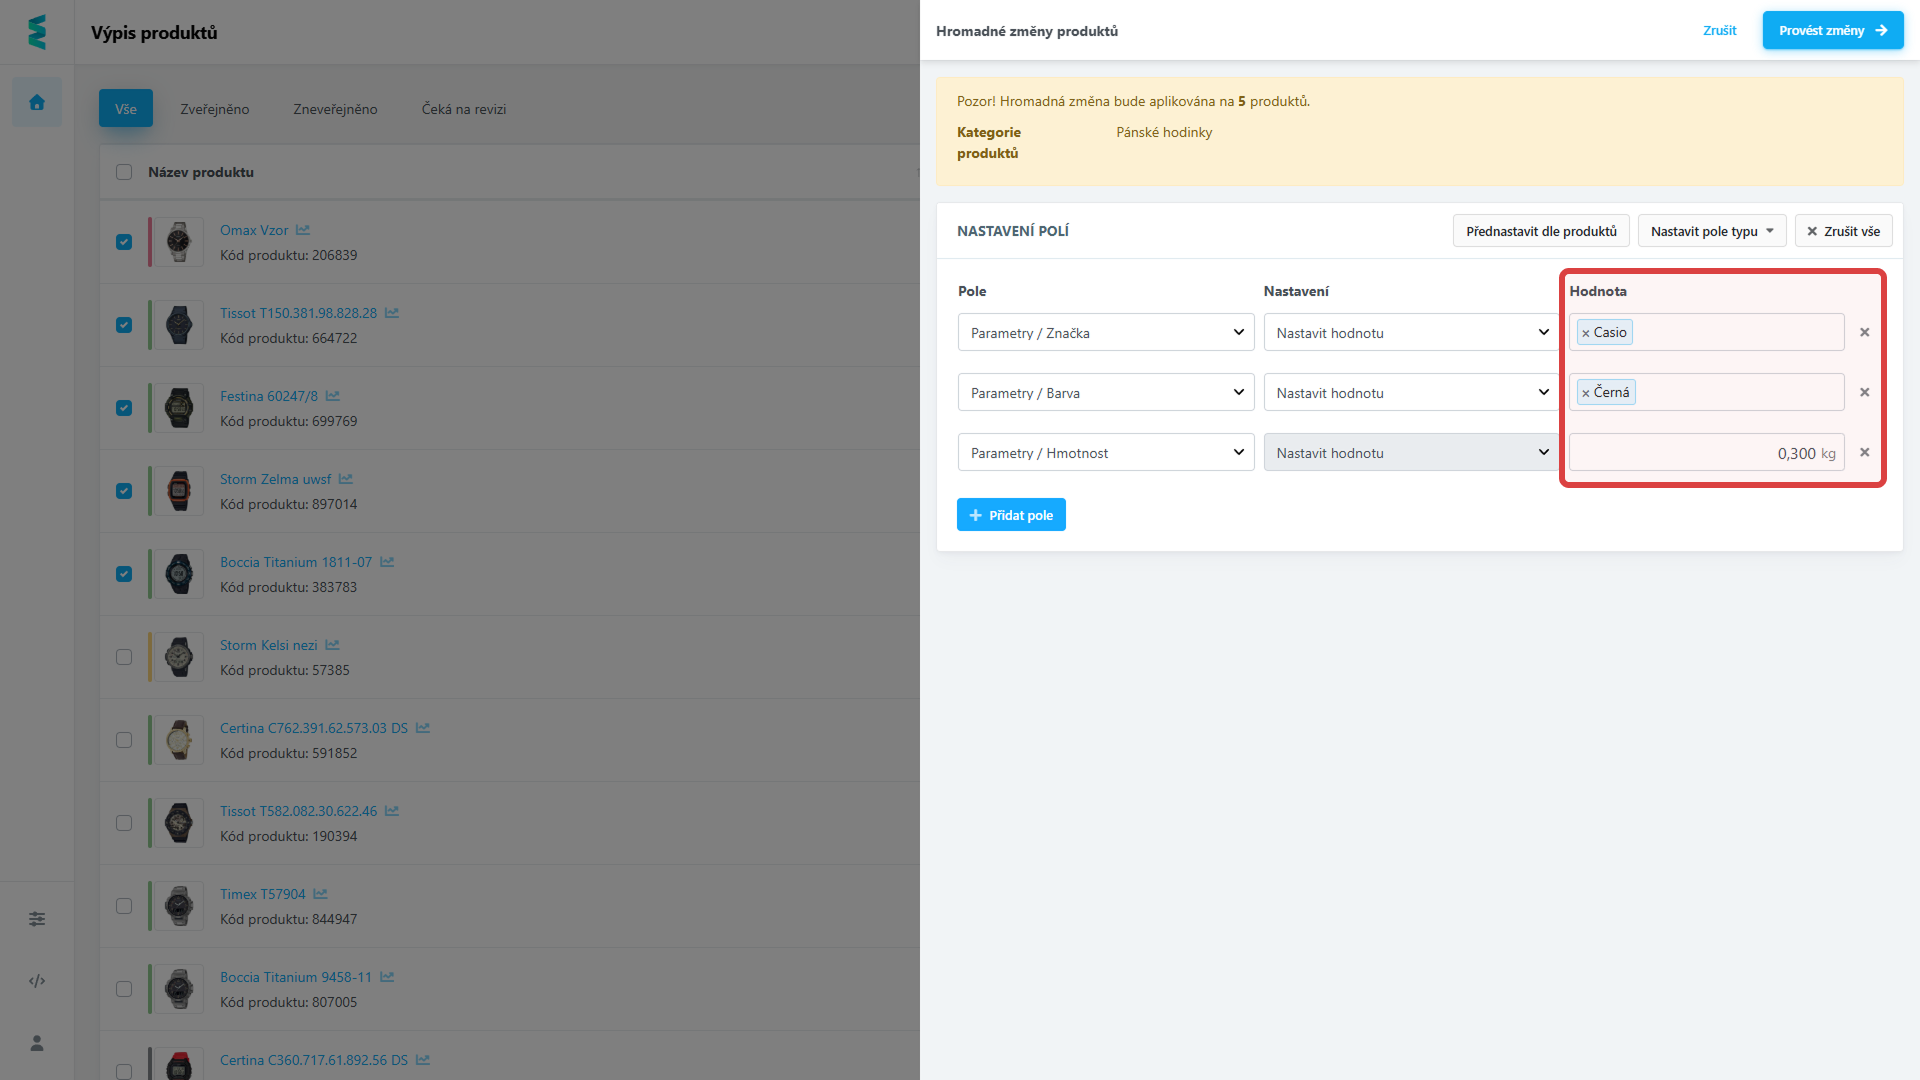Delete the Parametry / Hmotnost field row
1920x1080 pixels.
pyautogui.click(x=1864, y=452)
